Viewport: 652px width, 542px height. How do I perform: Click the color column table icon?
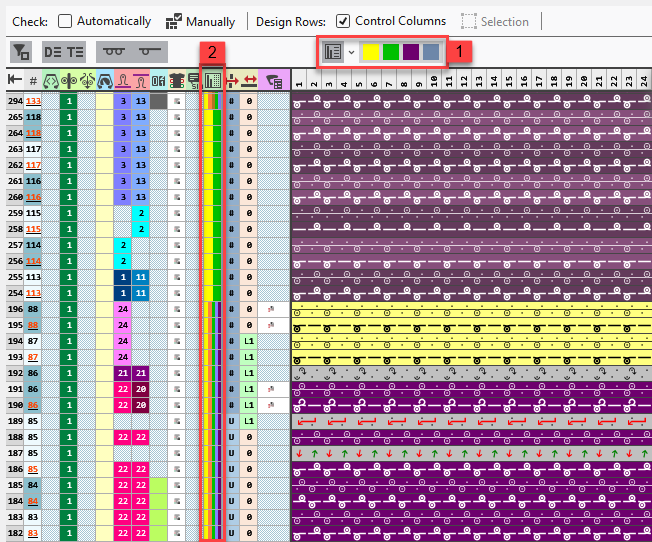(x=334, y=51)
